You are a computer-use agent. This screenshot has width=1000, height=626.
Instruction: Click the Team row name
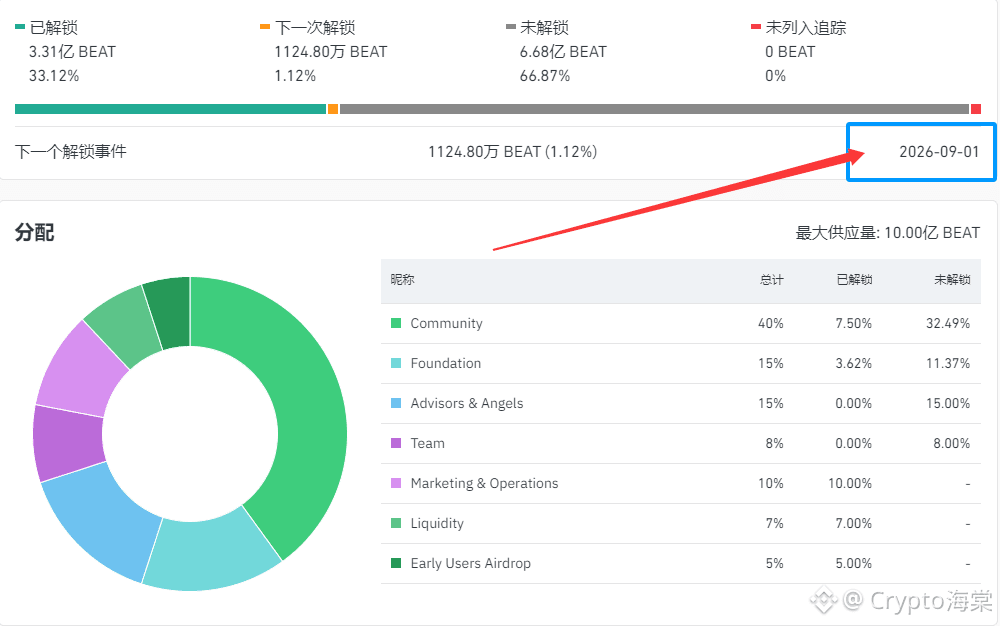427,443
